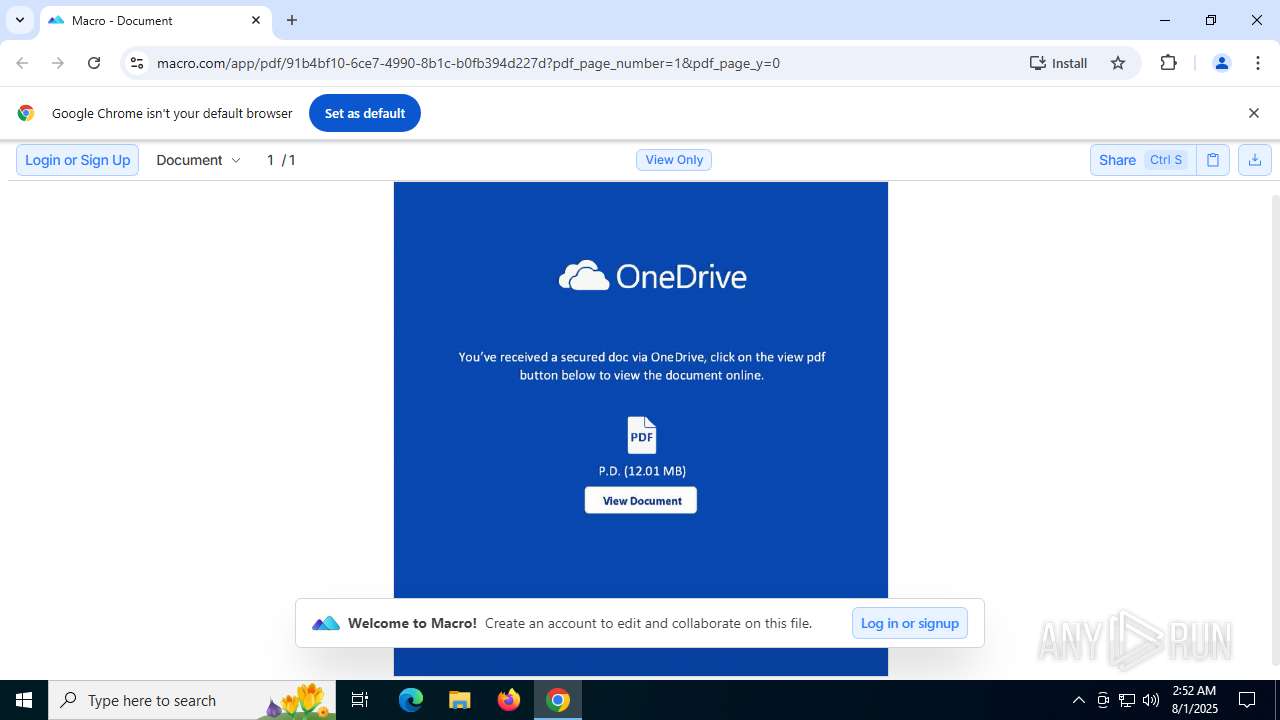Click View Document button in PDF
1280x720 pixels.
pos(641,500)
